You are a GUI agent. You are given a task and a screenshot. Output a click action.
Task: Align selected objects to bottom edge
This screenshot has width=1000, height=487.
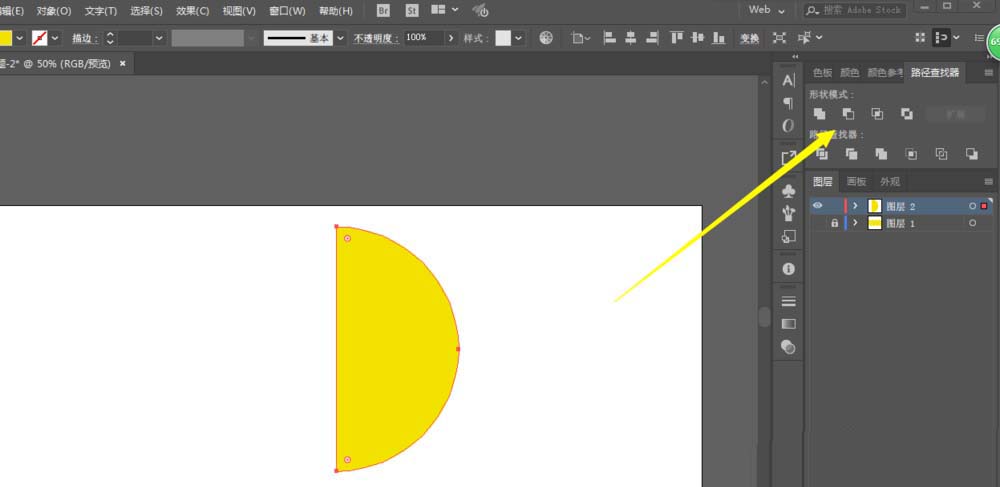tap(719, 38)
